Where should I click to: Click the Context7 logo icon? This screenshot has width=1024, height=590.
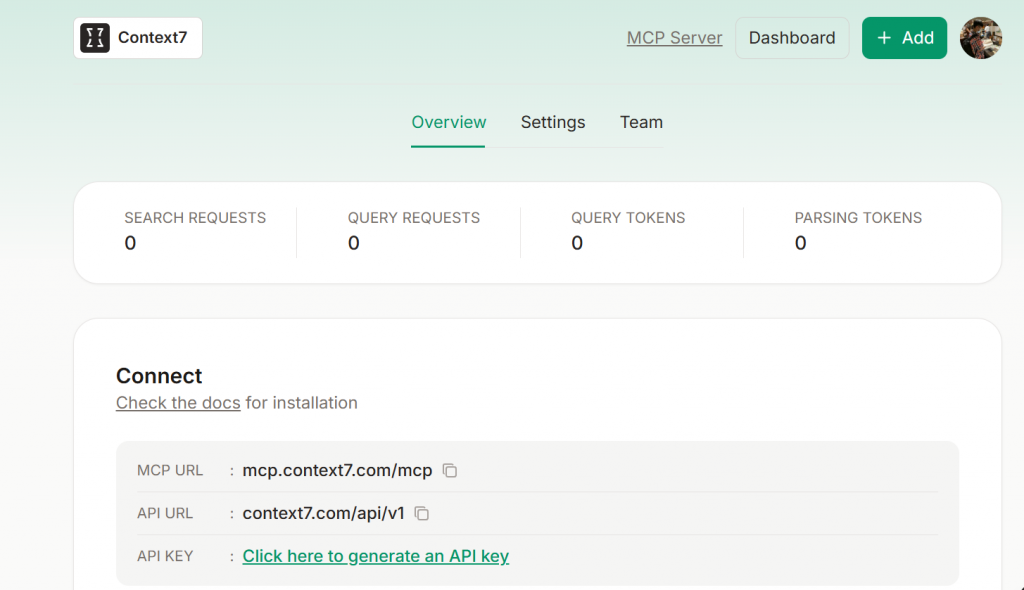click(95, 38)
